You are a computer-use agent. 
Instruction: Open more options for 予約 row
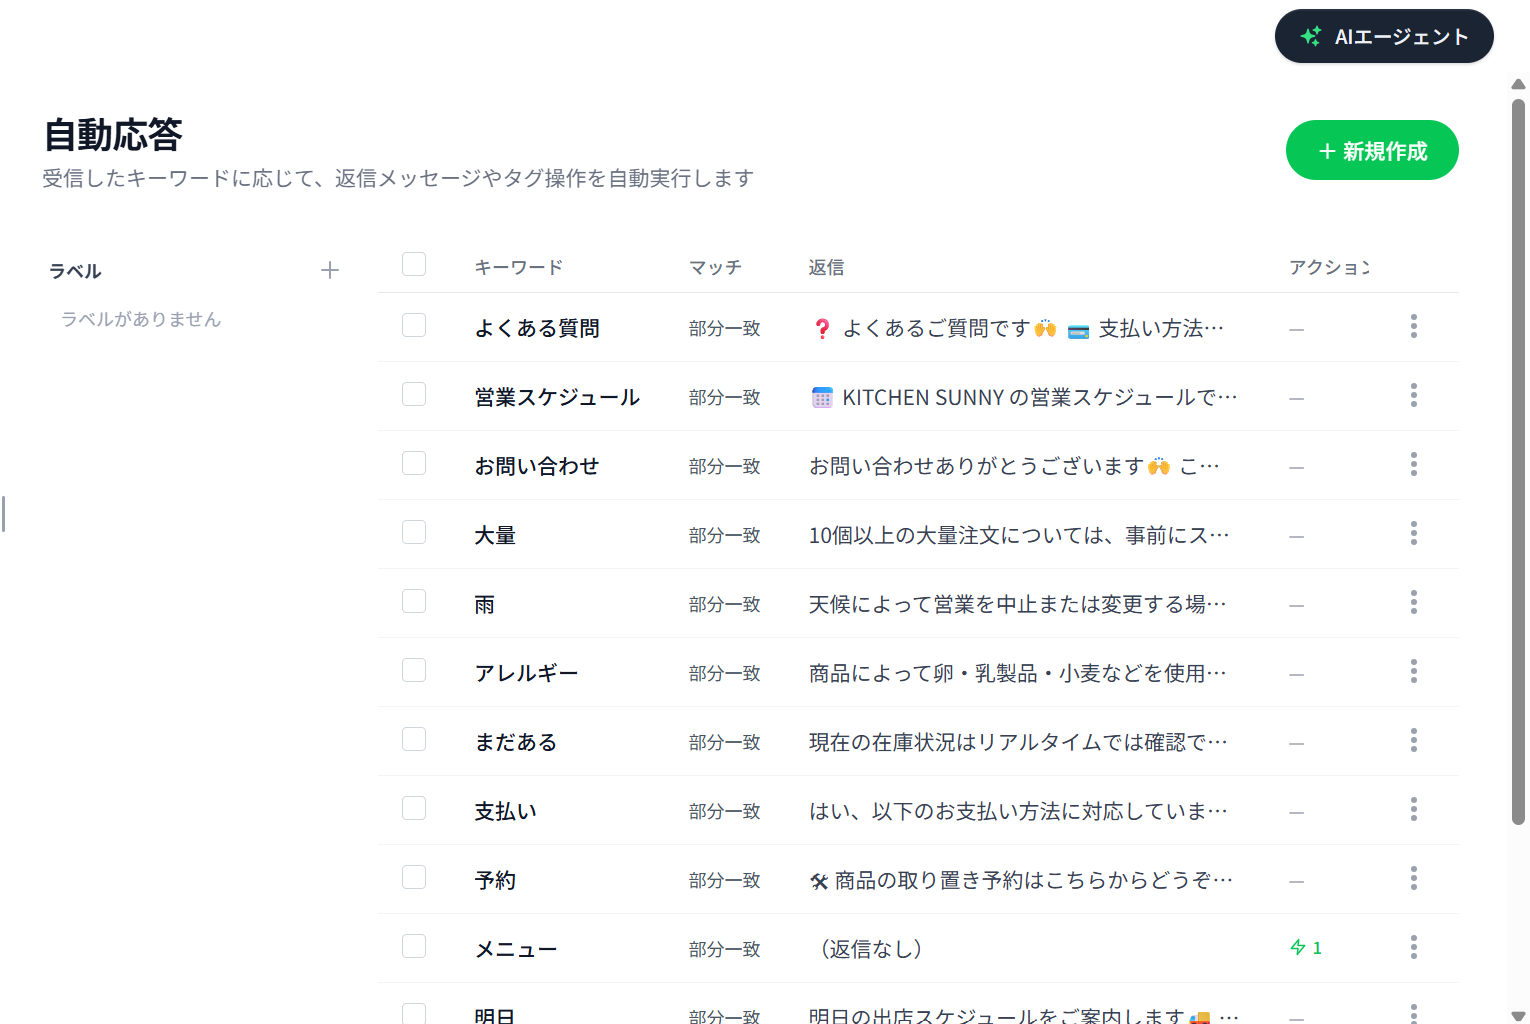[x=1414, y=878]
